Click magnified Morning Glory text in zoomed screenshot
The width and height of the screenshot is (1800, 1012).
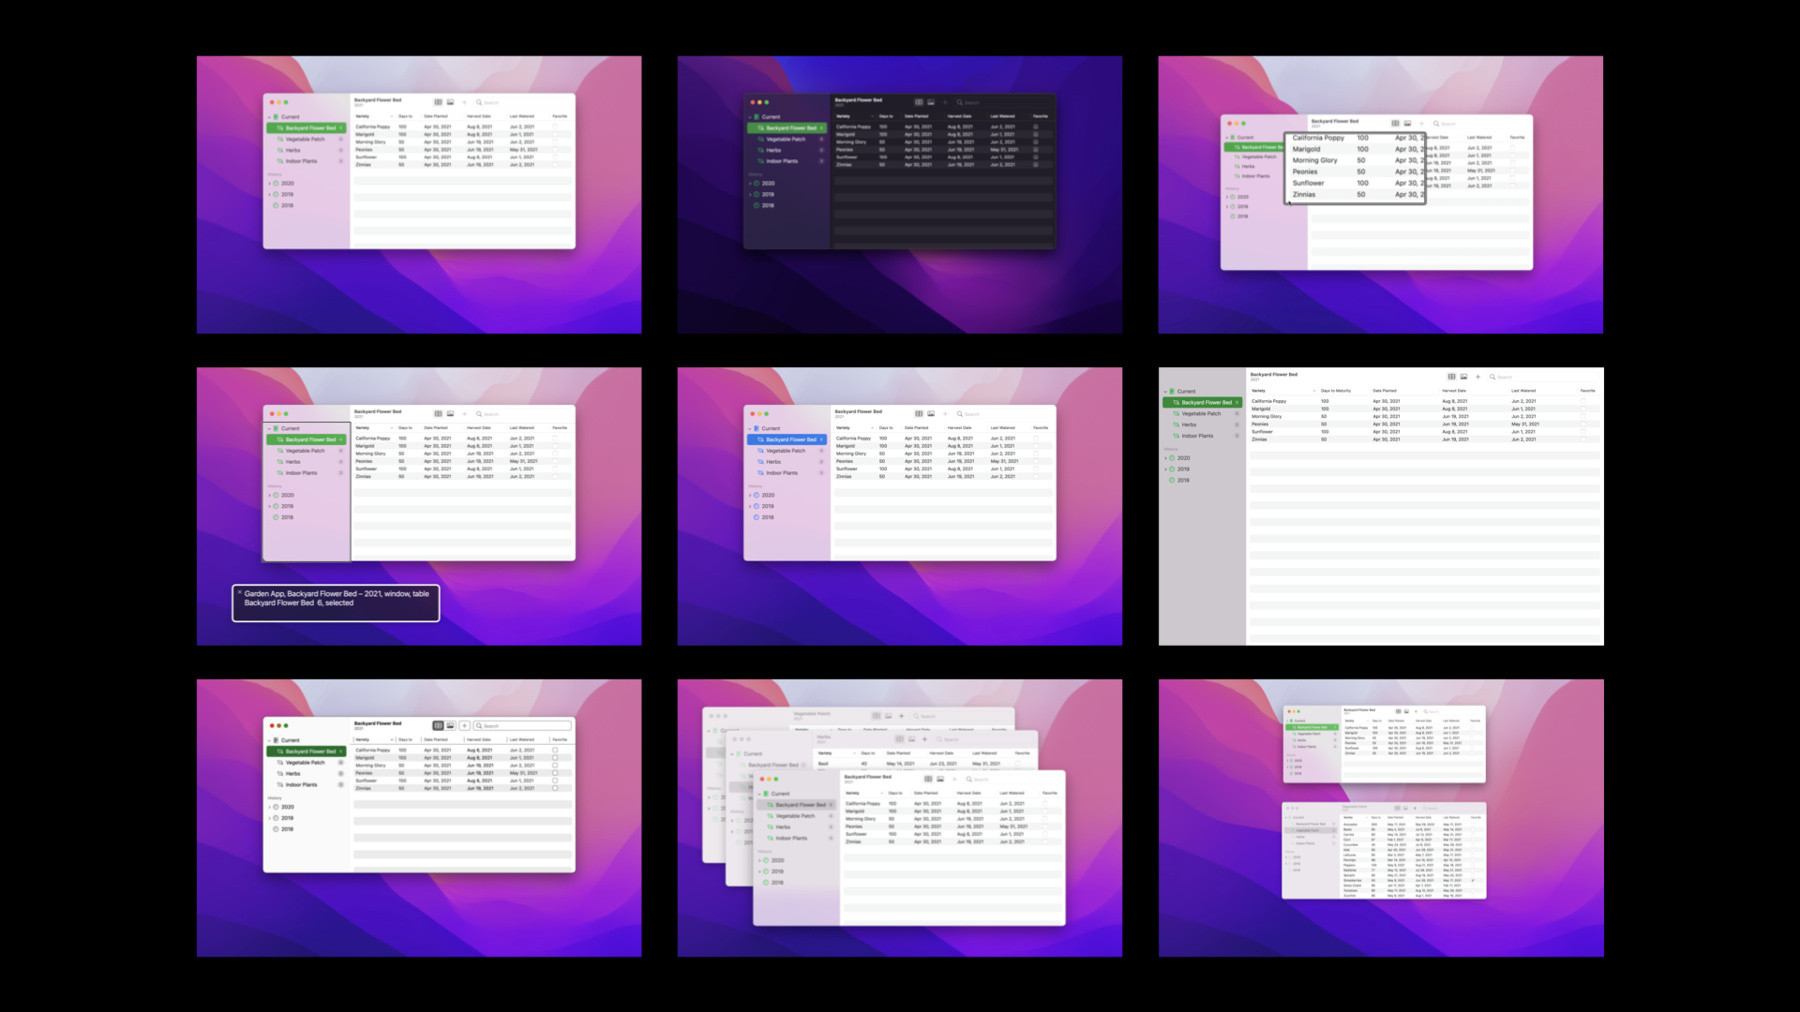click(x=1314, y=160)
